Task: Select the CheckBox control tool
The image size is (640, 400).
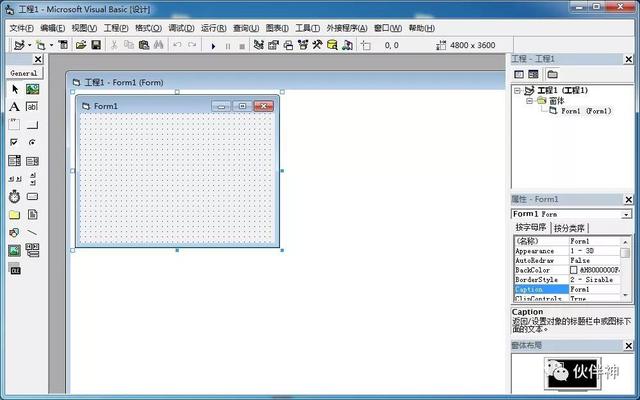Action: [14, 142]
